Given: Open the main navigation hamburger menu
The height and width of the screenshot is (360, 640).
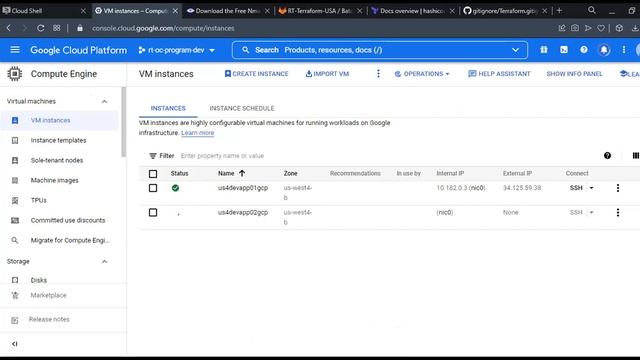Looking at the screenshot, I should (x=15, y=50).
